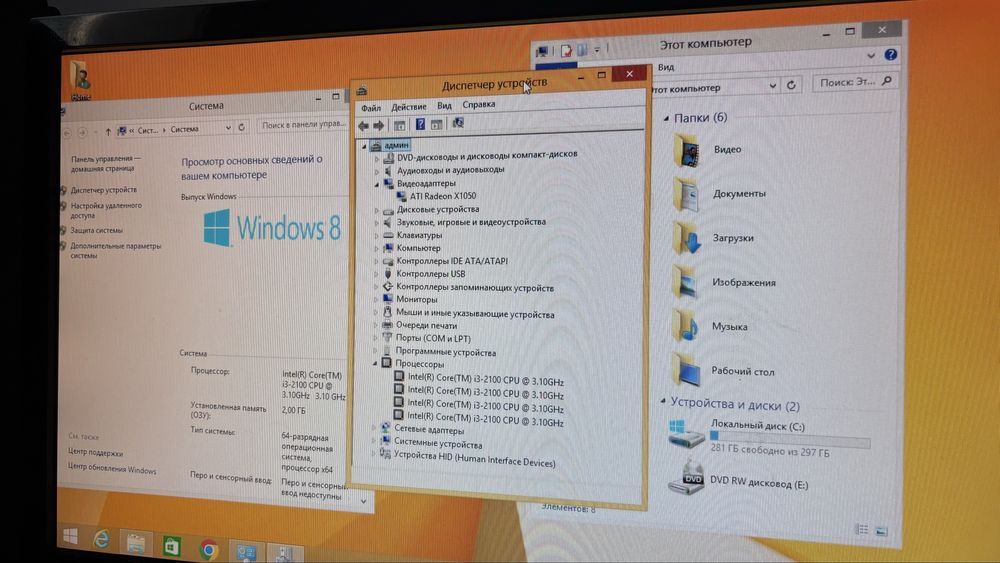Screen dimensions: 1000x563
Task: Open Windows Store from taskbar
Action: pos(171,546)
